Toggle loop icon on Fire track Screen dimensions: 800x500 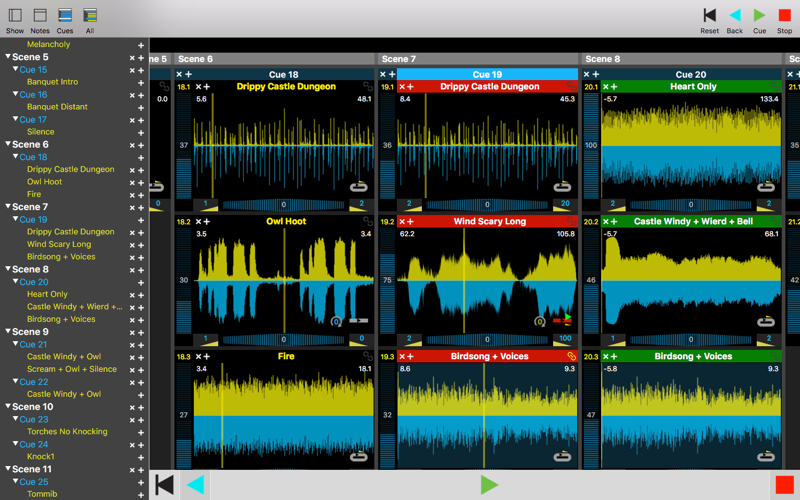(x=359, y=456)
